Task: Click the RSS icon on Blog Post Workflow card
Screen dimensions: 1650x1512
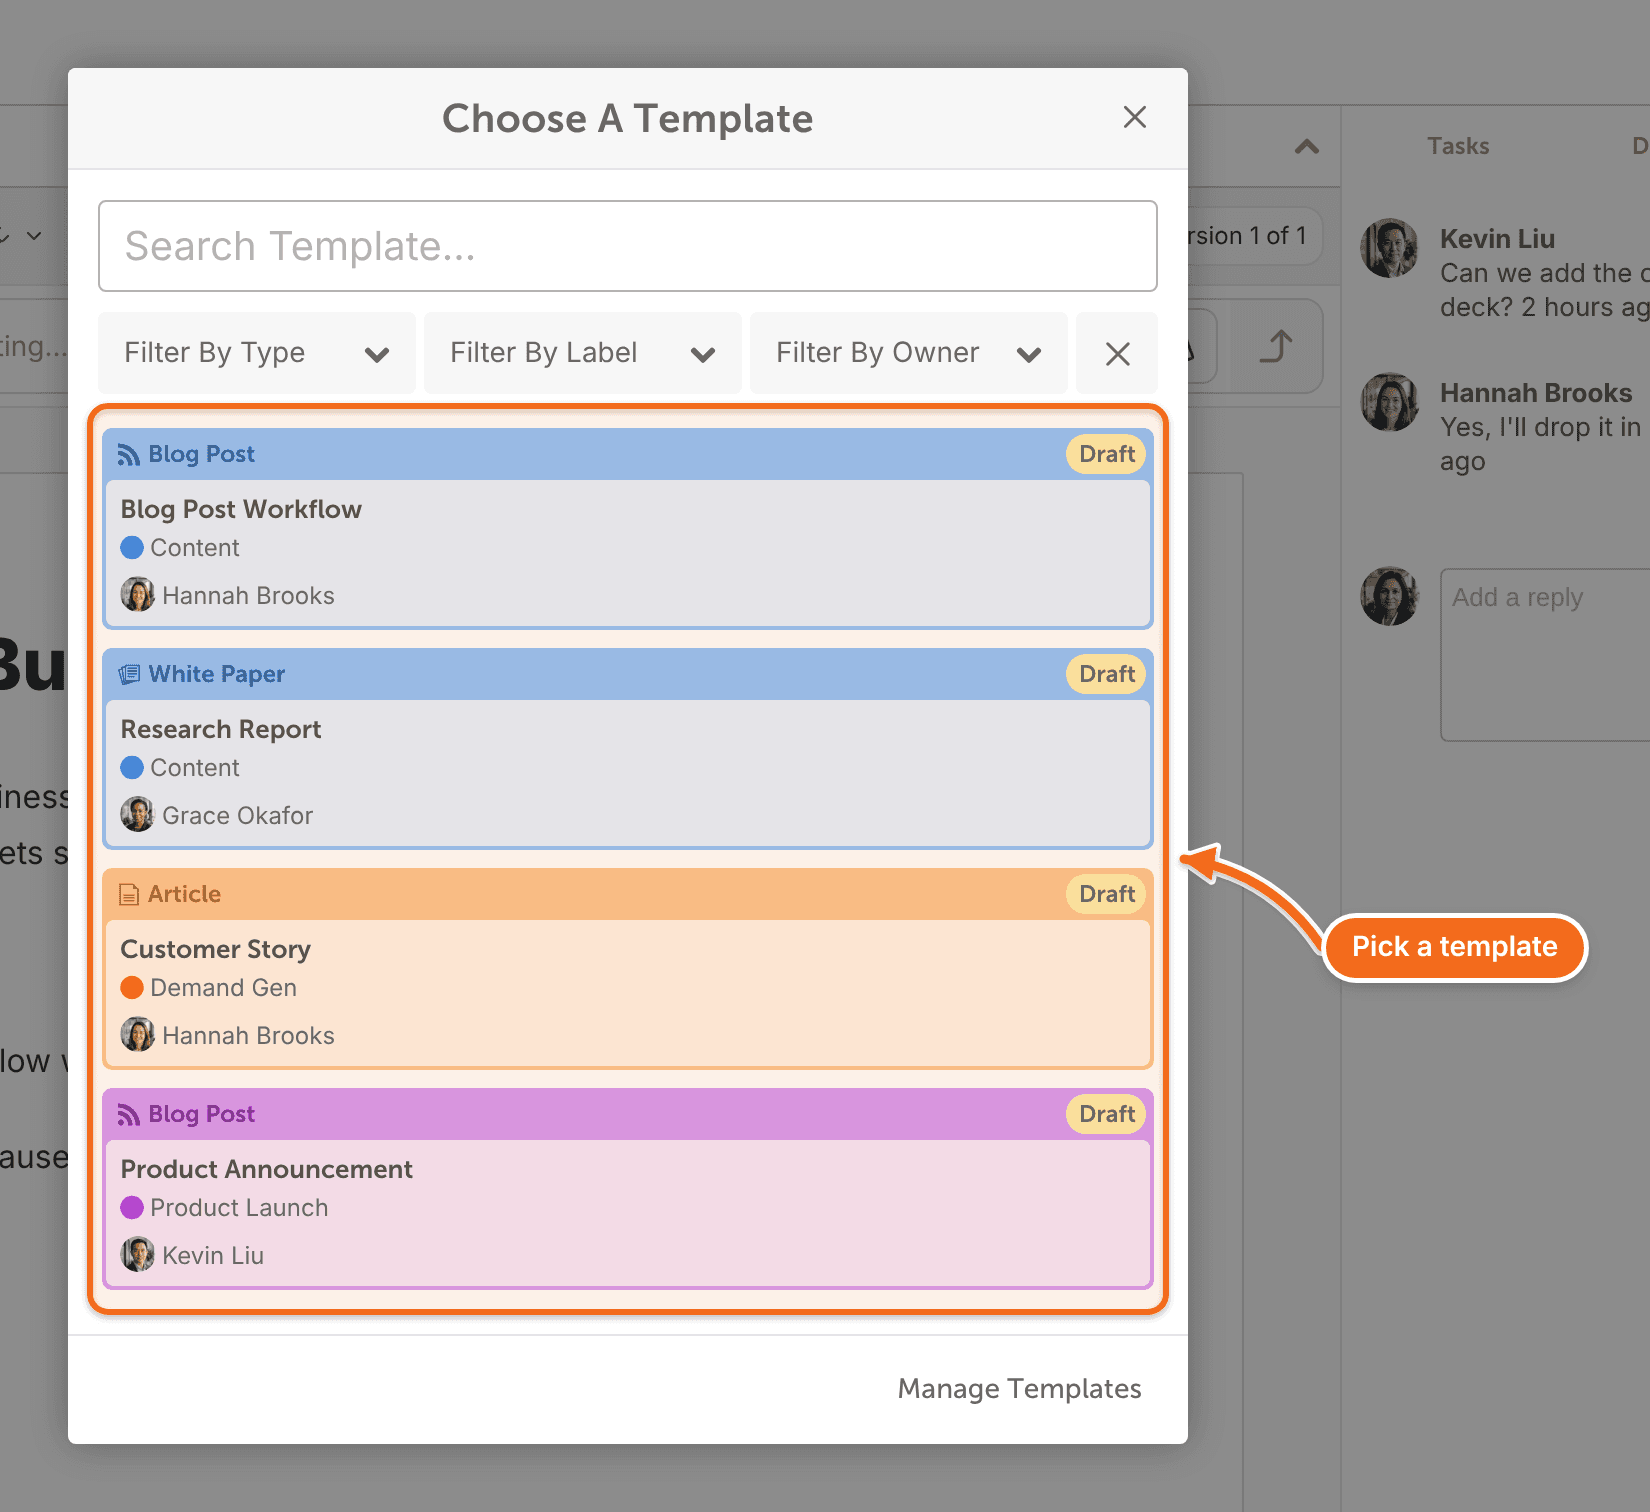Action: [129, 455]
